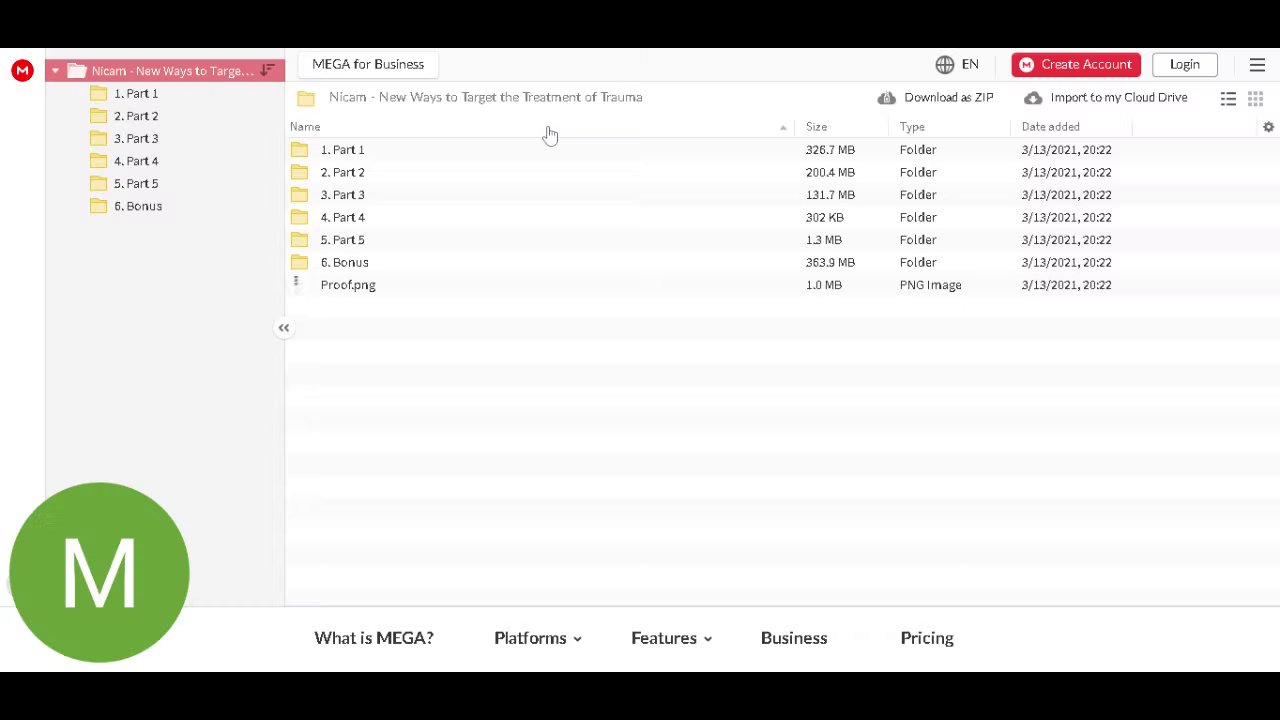This screenshot has height=720, width=1280.
Task: Switch to list view
Action: click(x=1228, y=98)
